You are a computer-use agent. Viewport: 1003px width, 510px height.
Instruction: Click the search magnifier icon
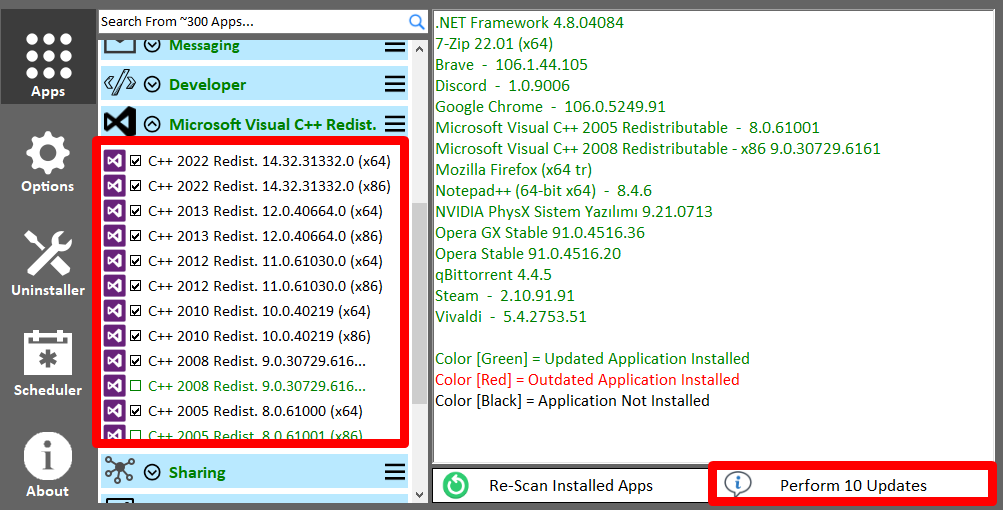tap(416, 22)
